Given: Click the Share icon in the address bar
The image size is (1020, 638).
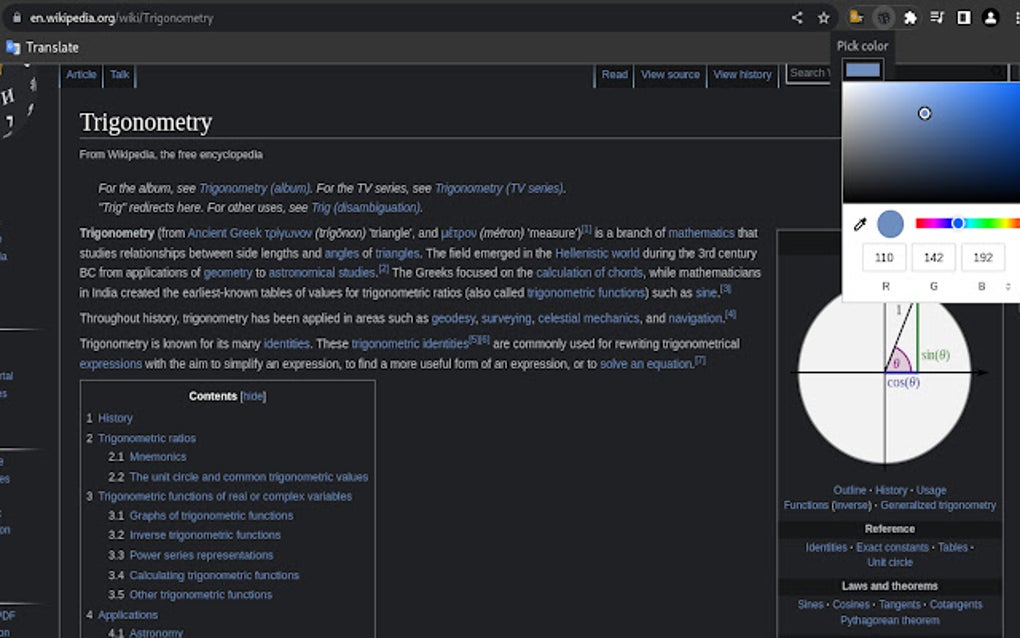Looking at the screenshot, I should coord(797,17).
